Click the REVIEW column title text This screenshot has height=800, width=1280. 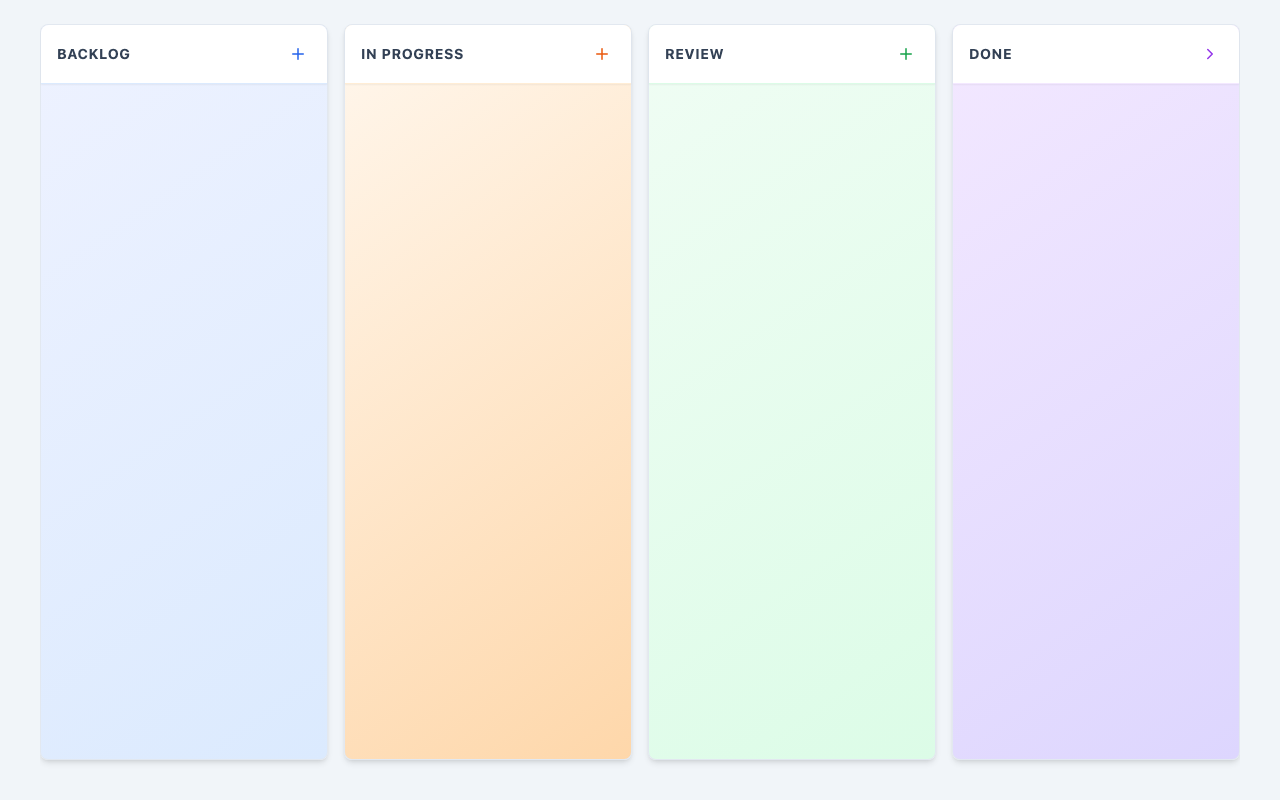(694, 54)
